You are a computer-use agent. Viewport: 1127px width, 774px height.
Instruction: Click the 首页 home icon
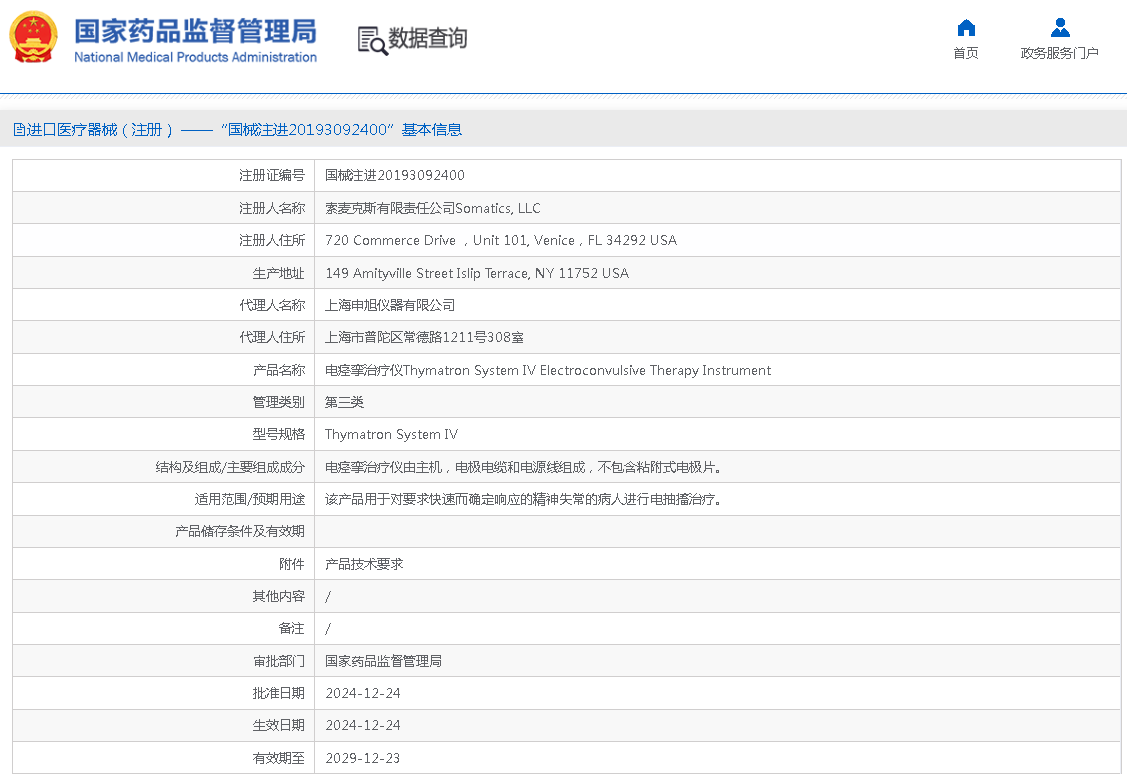click(x=966, y=28)
